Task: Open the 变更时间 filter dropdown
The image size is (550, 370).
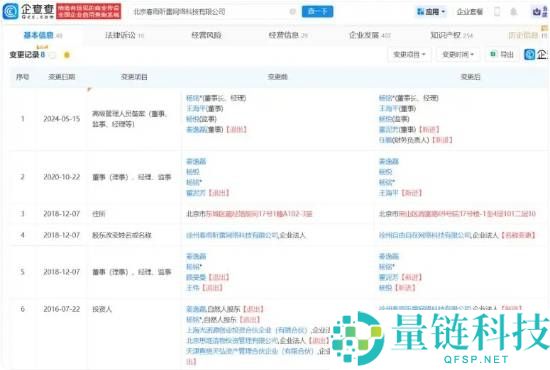Action: coord(458,54)
